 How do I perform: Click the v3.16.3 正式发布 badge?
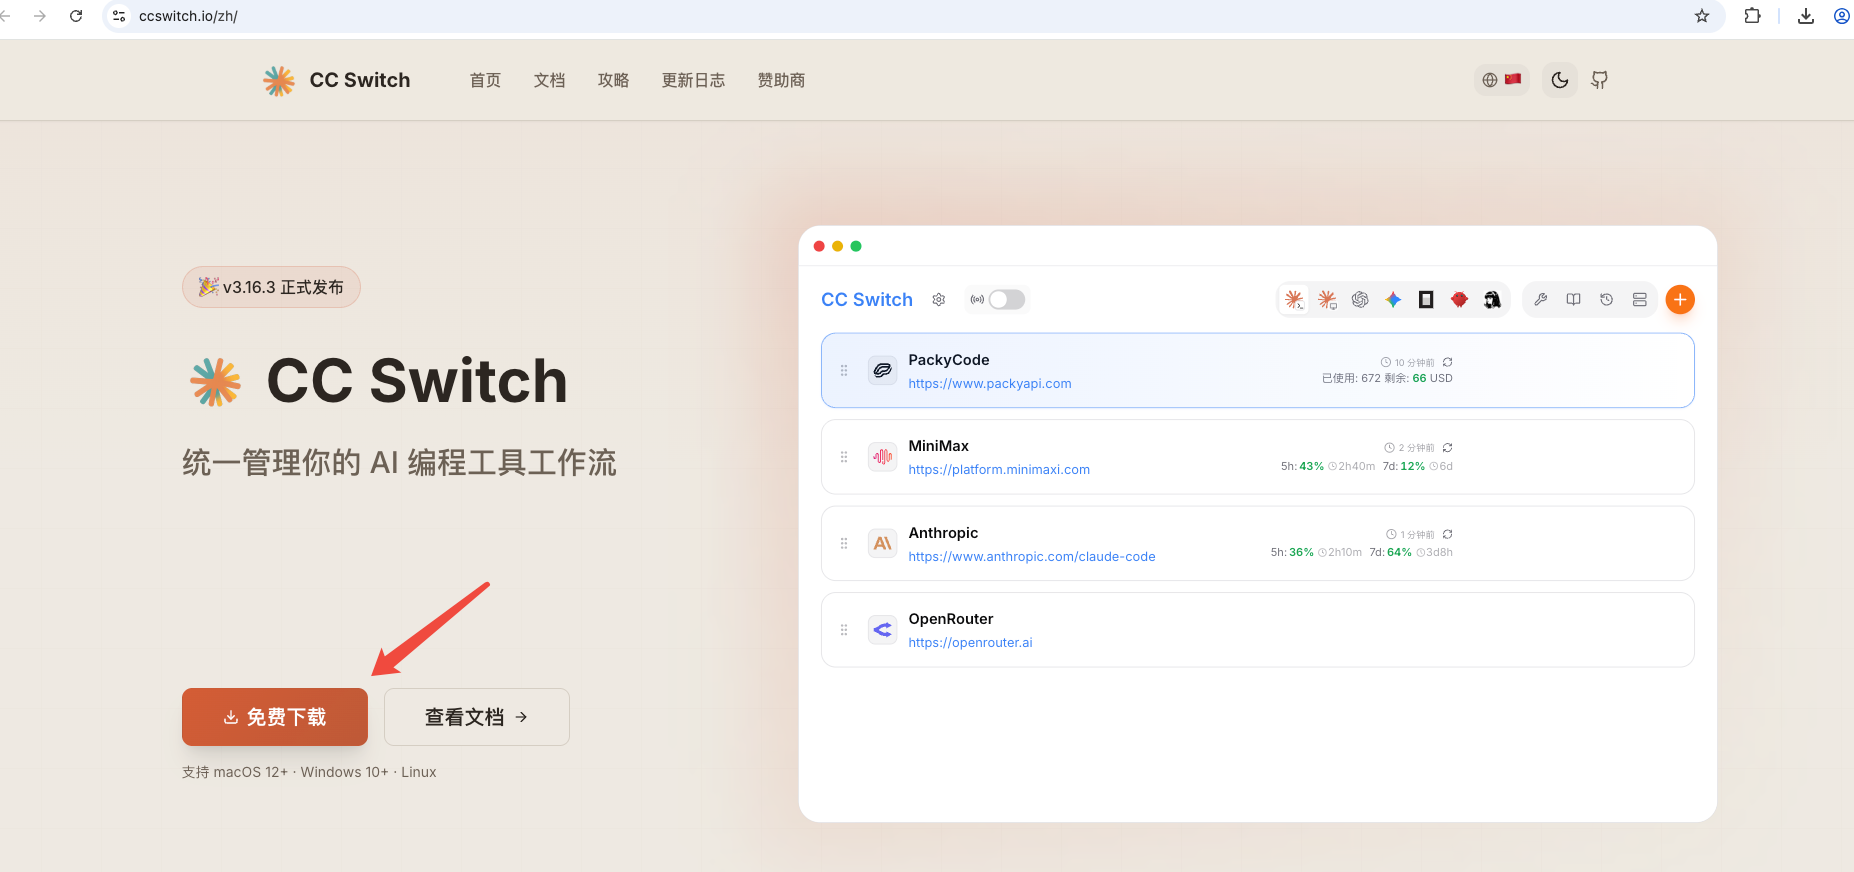pos(271,287)
